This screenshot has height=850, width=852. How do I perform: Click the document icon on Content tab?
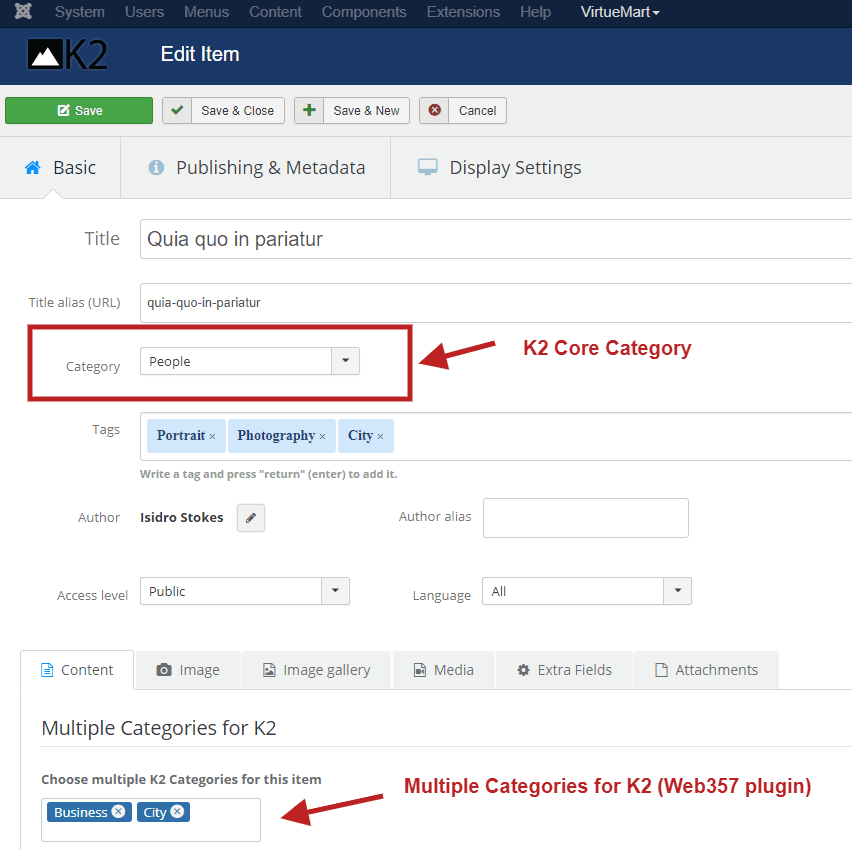(x=47, y=670)
